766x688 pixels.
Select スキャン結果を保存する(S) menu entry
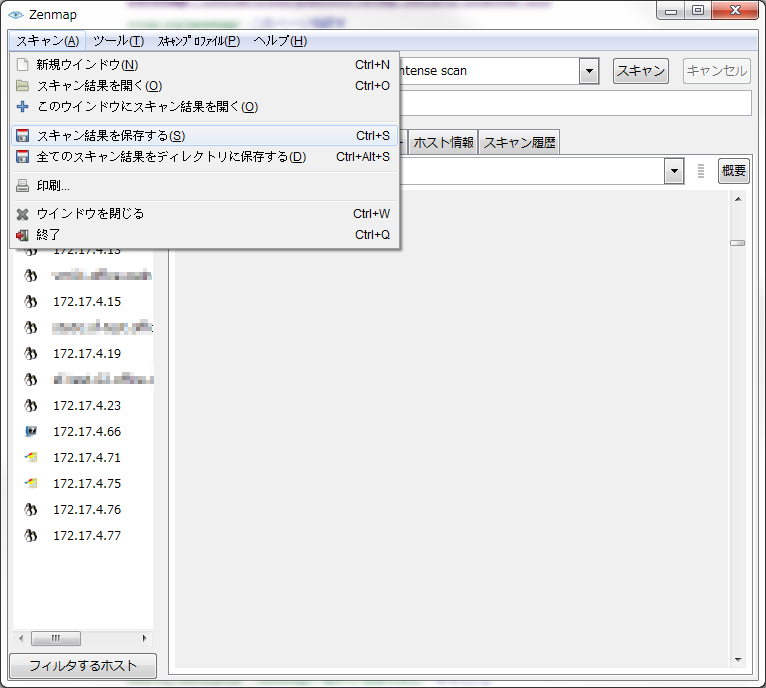[204, 135]
